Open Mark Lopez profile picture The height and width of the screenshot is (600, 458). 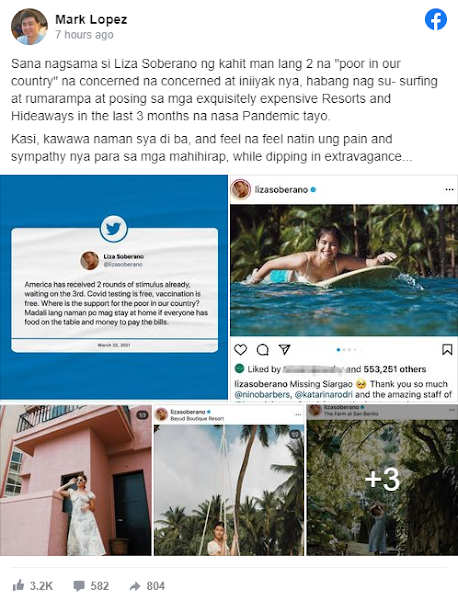pos(29,26)
